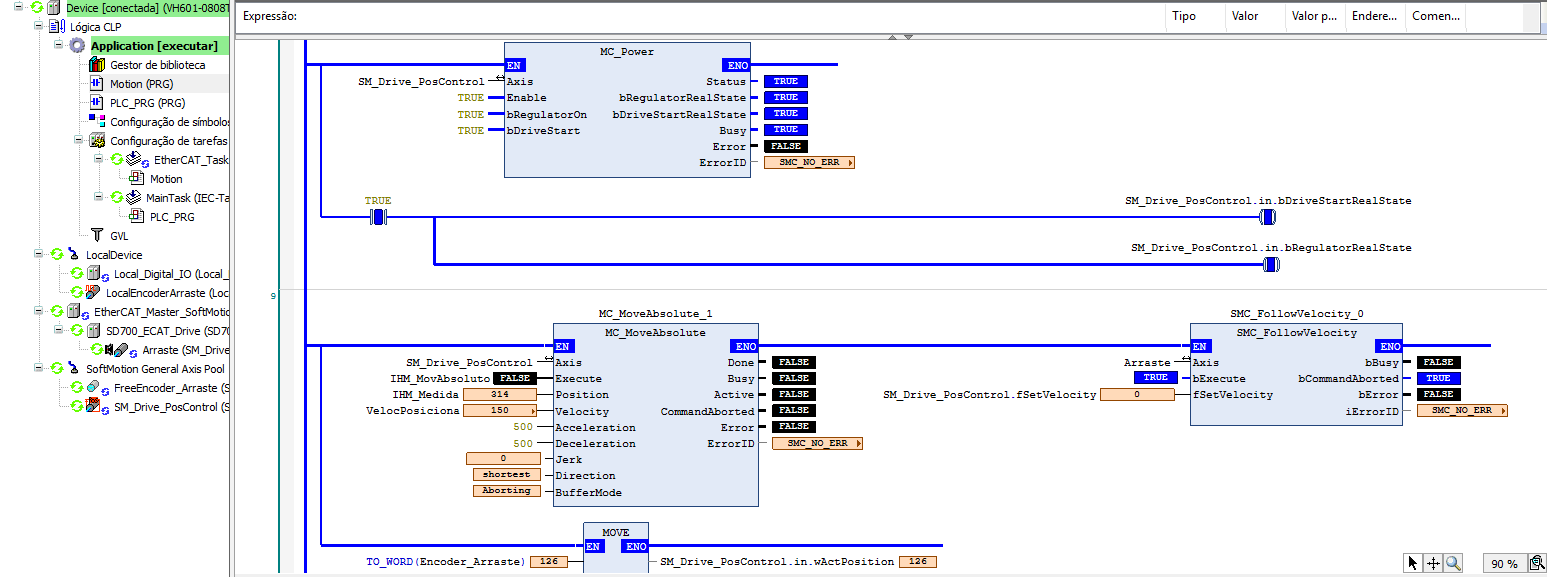Collapse the Configuração de tarefas node
Image resolution: width=1547 pixels, height=577 pixels.
point(79,141)
